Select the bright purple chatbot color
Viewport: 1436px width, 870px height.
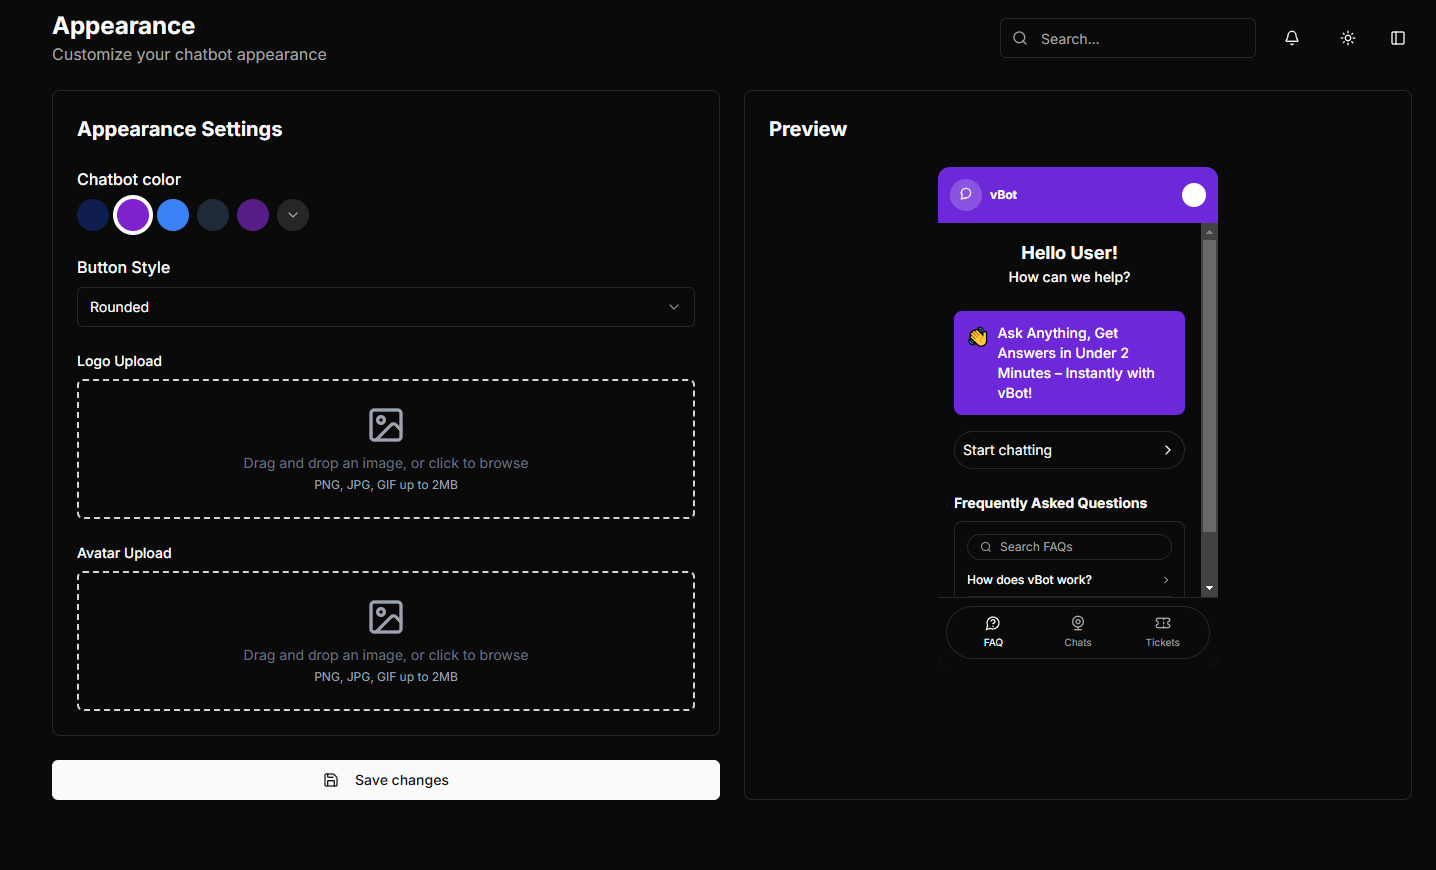click(x=133, y=215)
